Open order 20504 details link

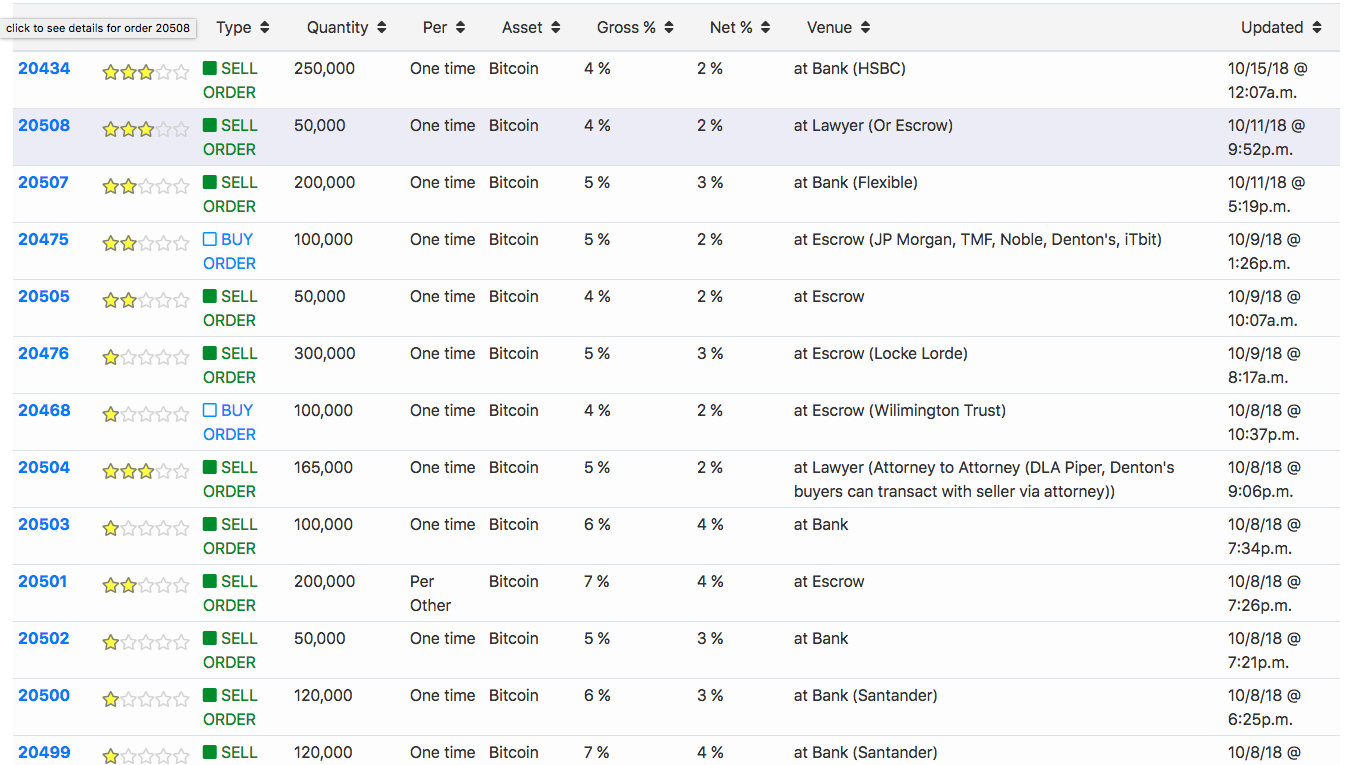click(44, 468)
